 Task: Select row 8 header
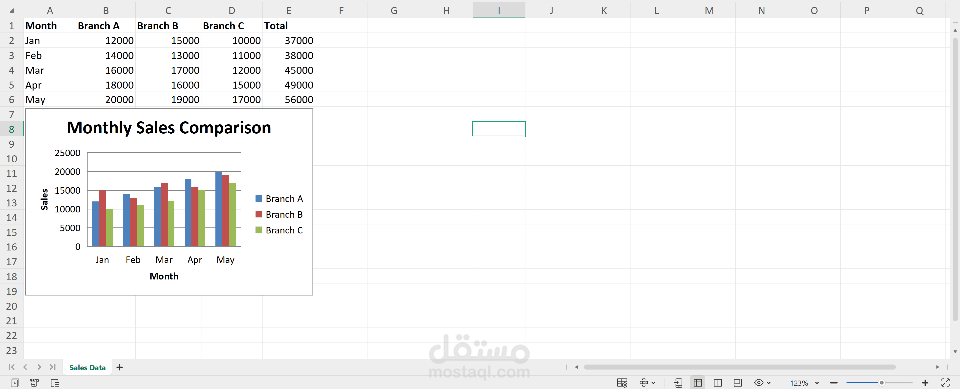click(x=12, y=129)
